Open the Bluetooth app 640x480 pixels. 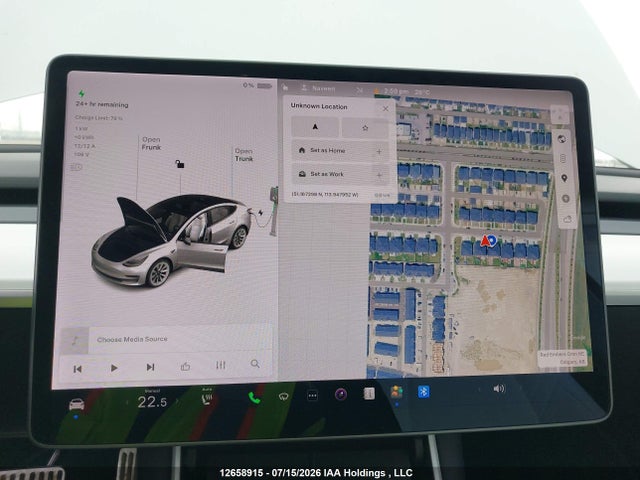pos(424,392)
